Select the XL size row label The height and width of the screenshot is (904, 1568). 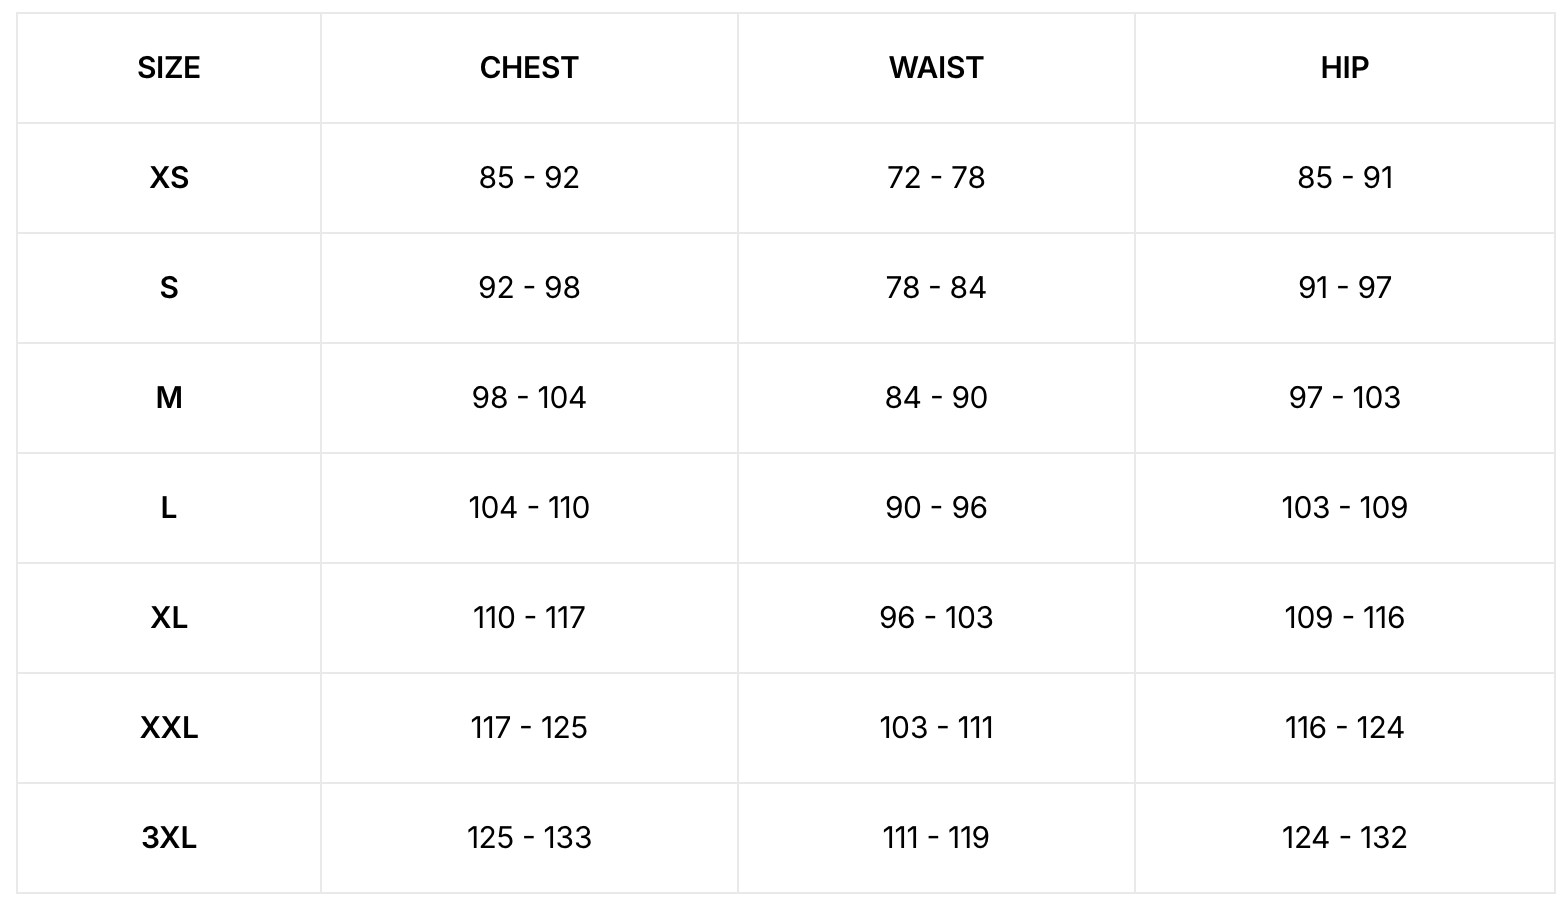coord(169,618)
